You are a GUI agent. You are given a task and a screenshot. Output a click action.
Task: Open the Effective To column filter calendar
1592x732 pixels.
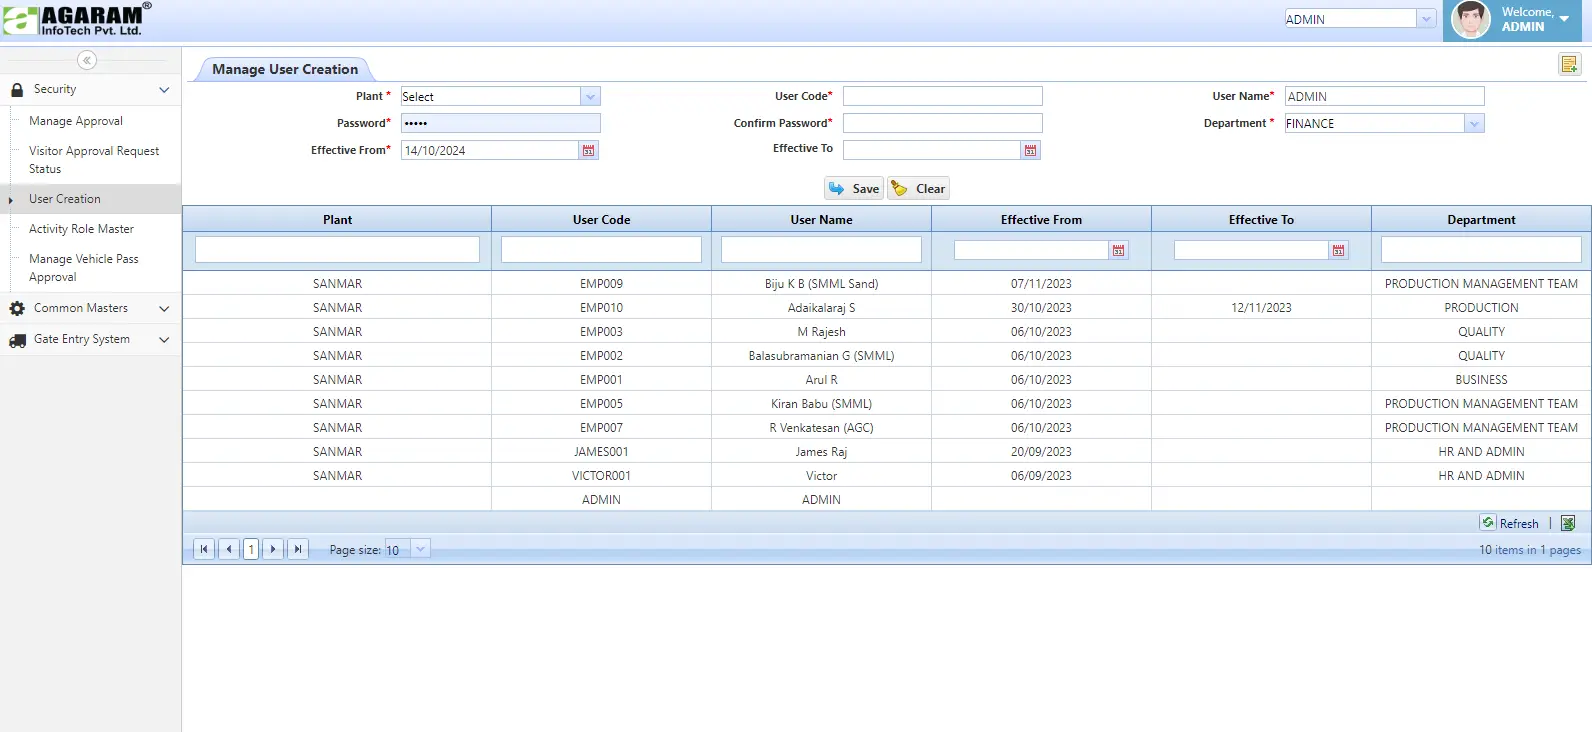tap(1338, 250)
